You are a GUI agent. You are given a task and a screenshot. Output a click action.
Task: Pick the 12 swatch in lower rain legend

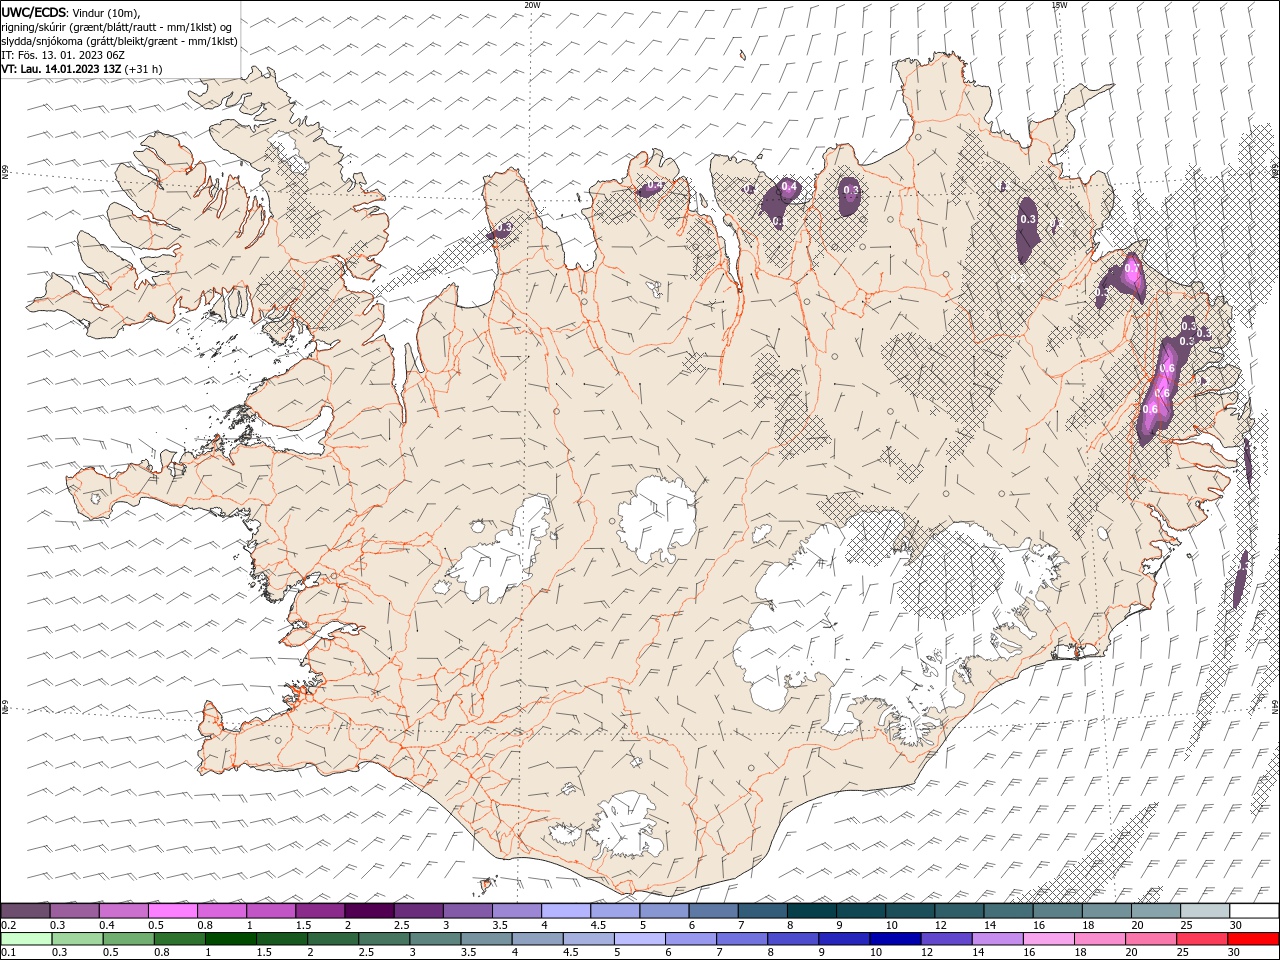pos(946,938)
